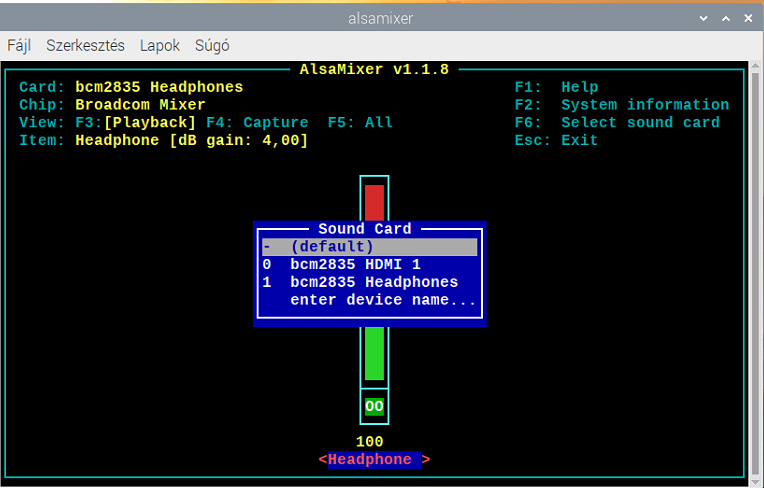Select the Headphone channel label
The image size is (764, 488).
(374, 459)
